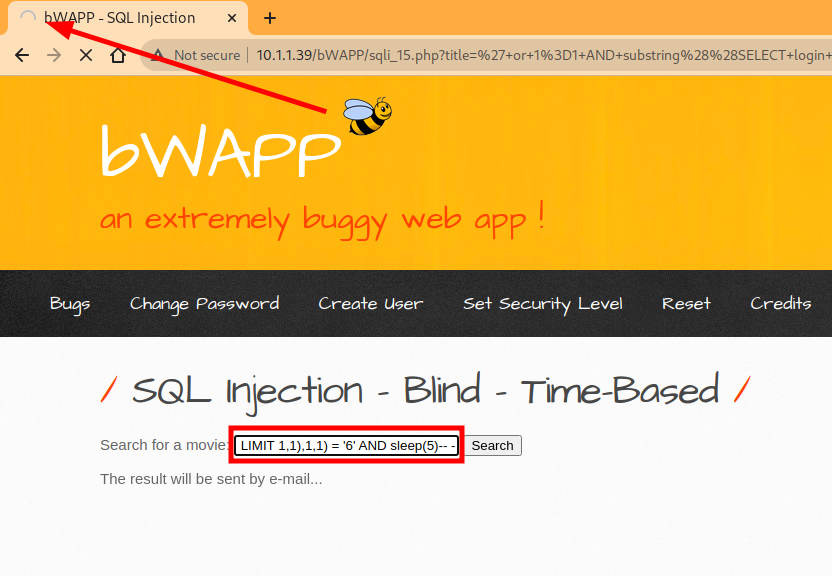Close the bWAPP - SQL Injection tab

[x=232, y=18]
